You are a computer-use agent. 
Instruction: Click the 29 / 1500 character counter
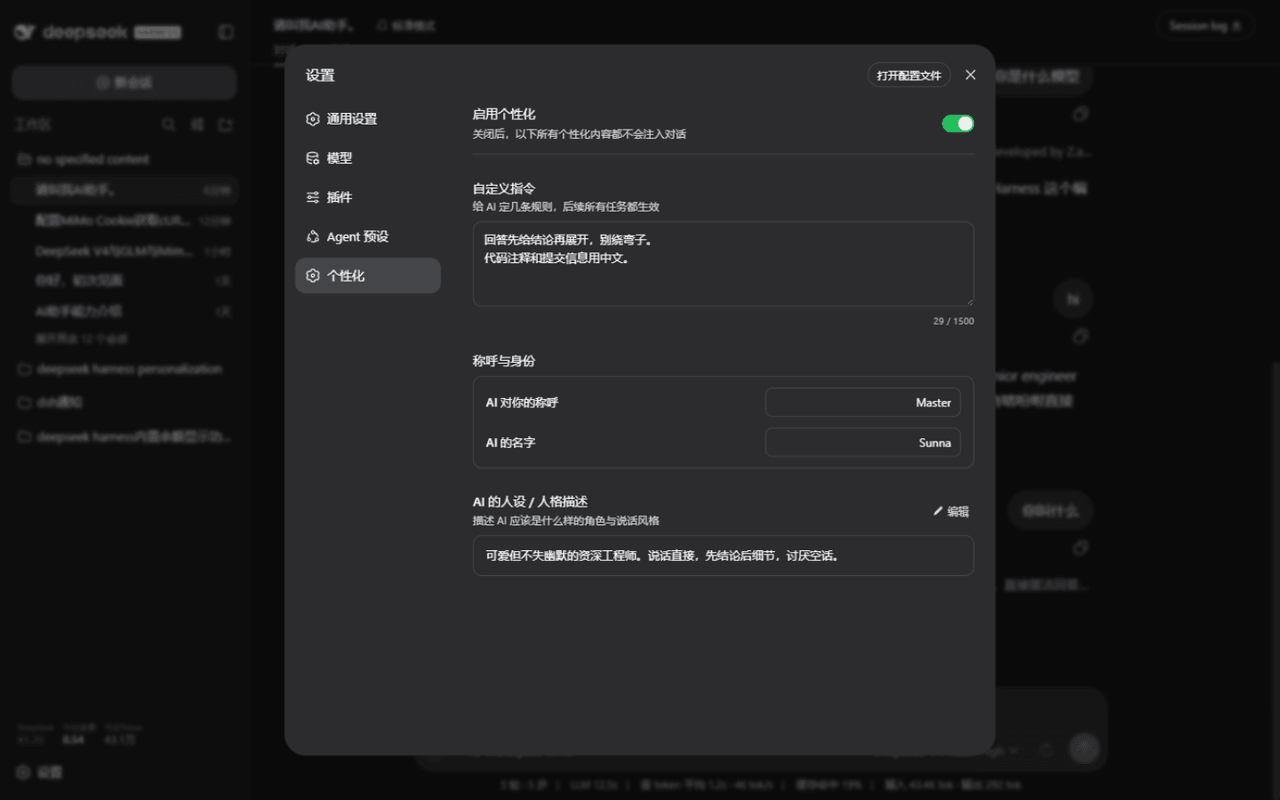coord(953,321)
